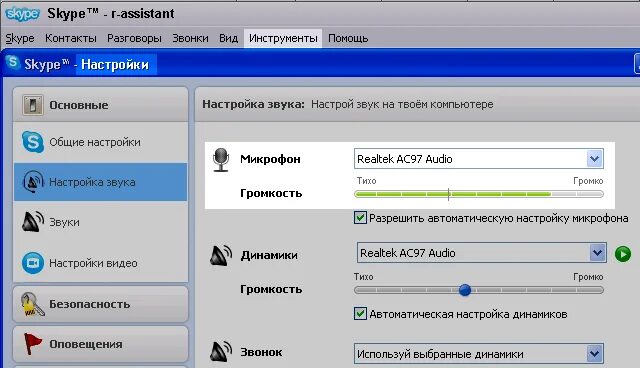
Task: Open the Общие настройки page
Action: (101, 142)
